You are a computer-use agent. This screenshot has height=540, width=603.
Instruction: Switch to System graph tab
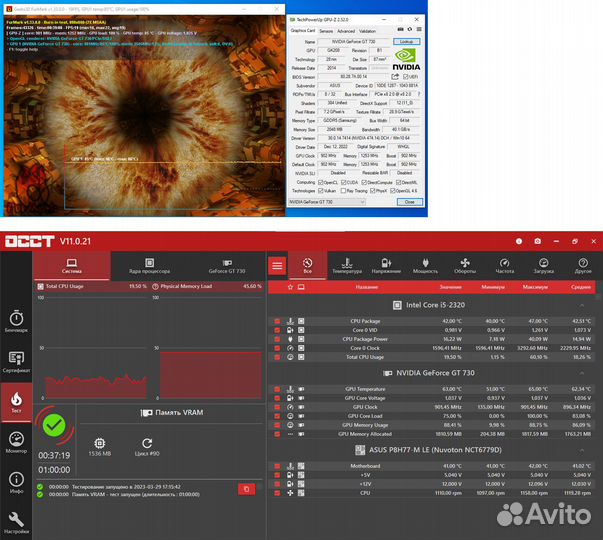point(72,266)
